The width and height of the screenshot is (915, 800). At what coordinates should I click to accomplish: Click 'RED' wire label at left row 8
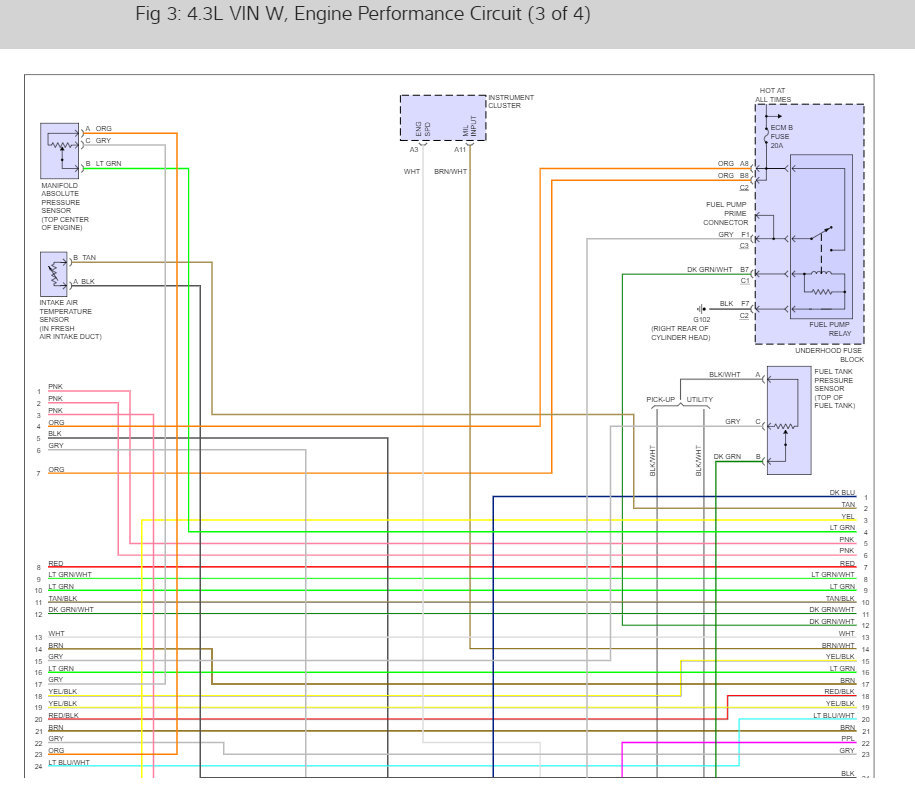click(x=55, y=564)
